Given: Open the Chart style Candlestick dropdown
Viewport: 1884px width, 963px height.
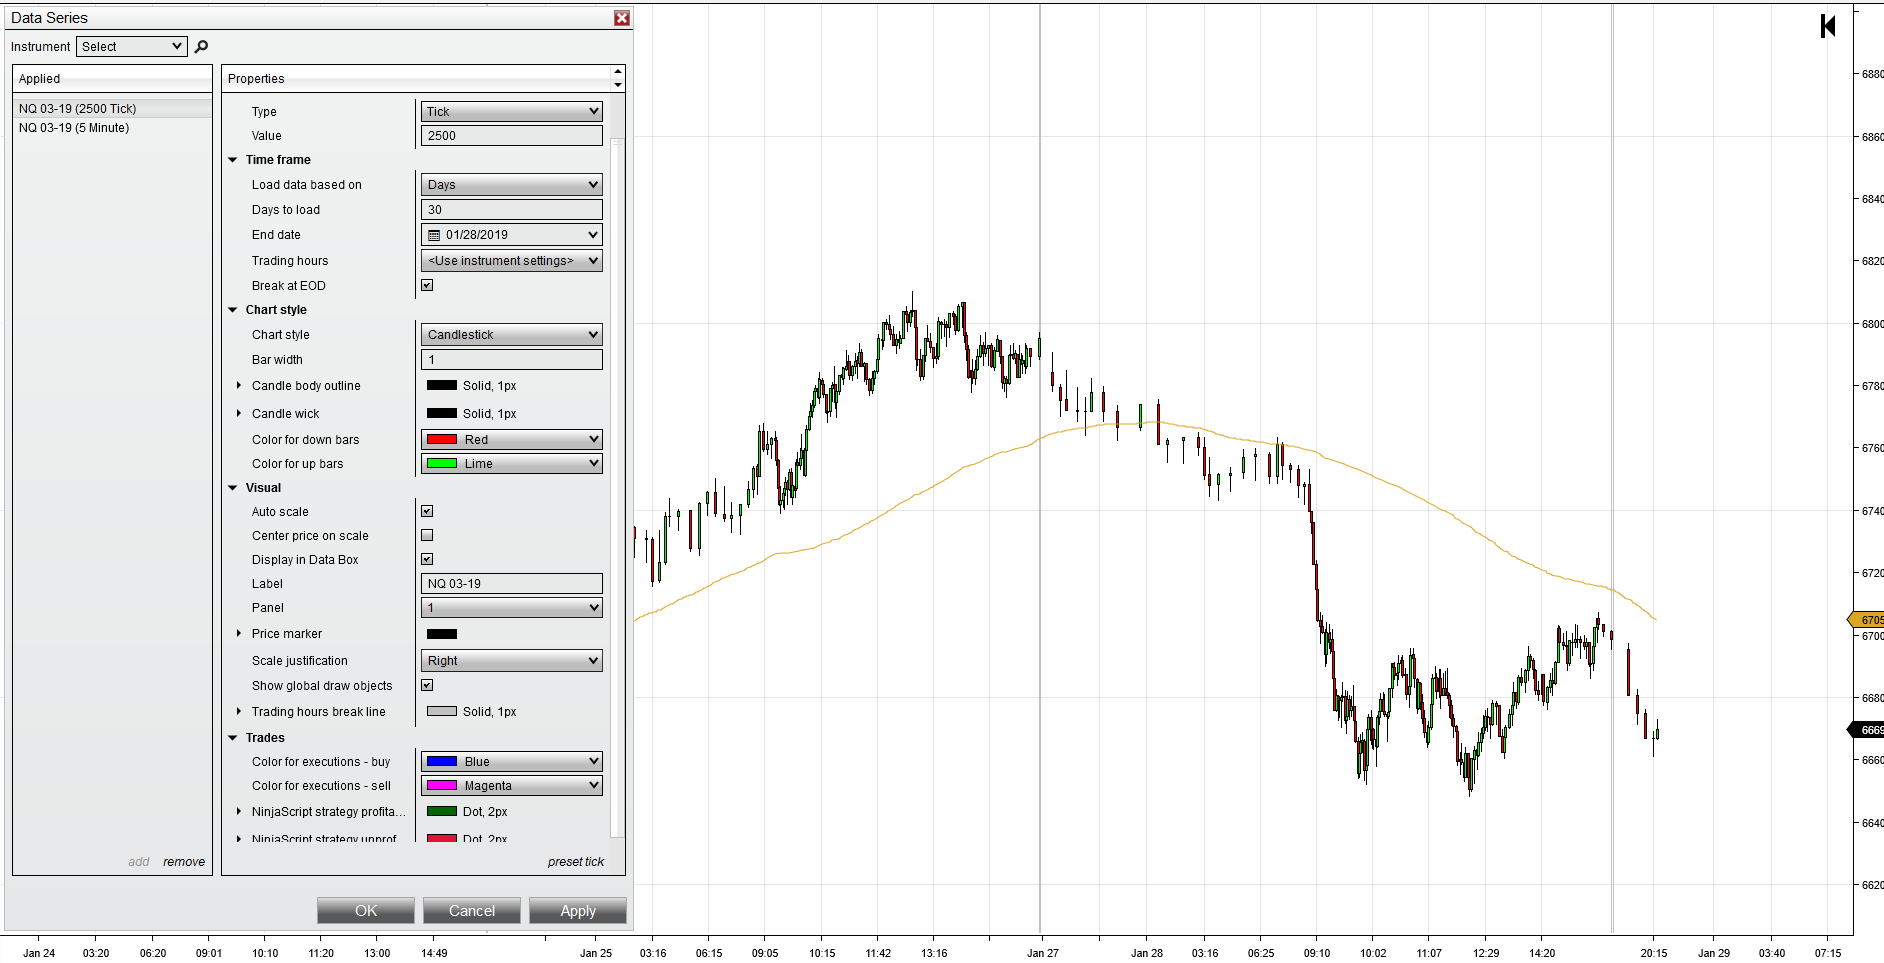Looking at the screenshot, I should click(512, 334).
